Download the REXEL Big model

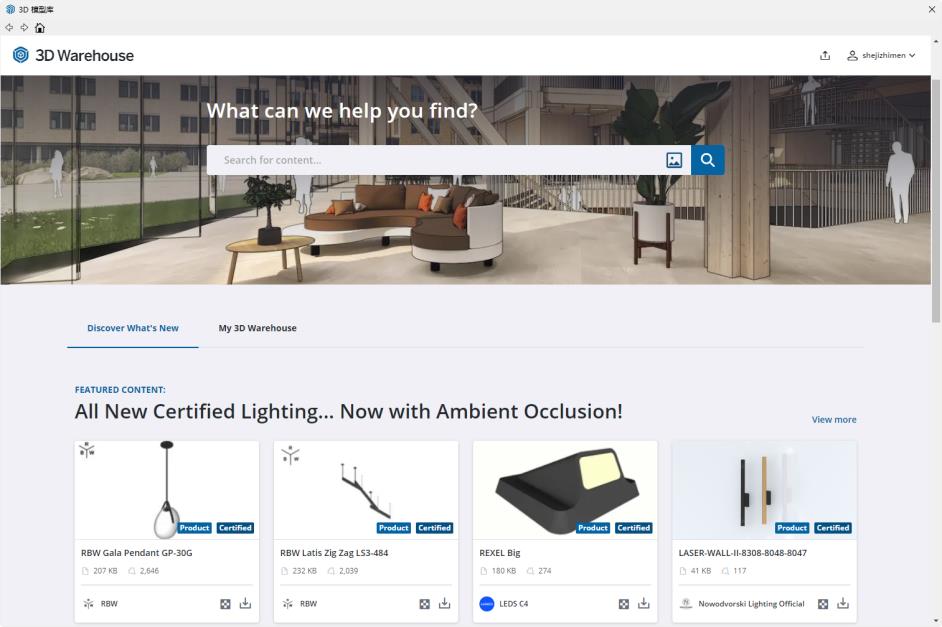coord(643,603)
